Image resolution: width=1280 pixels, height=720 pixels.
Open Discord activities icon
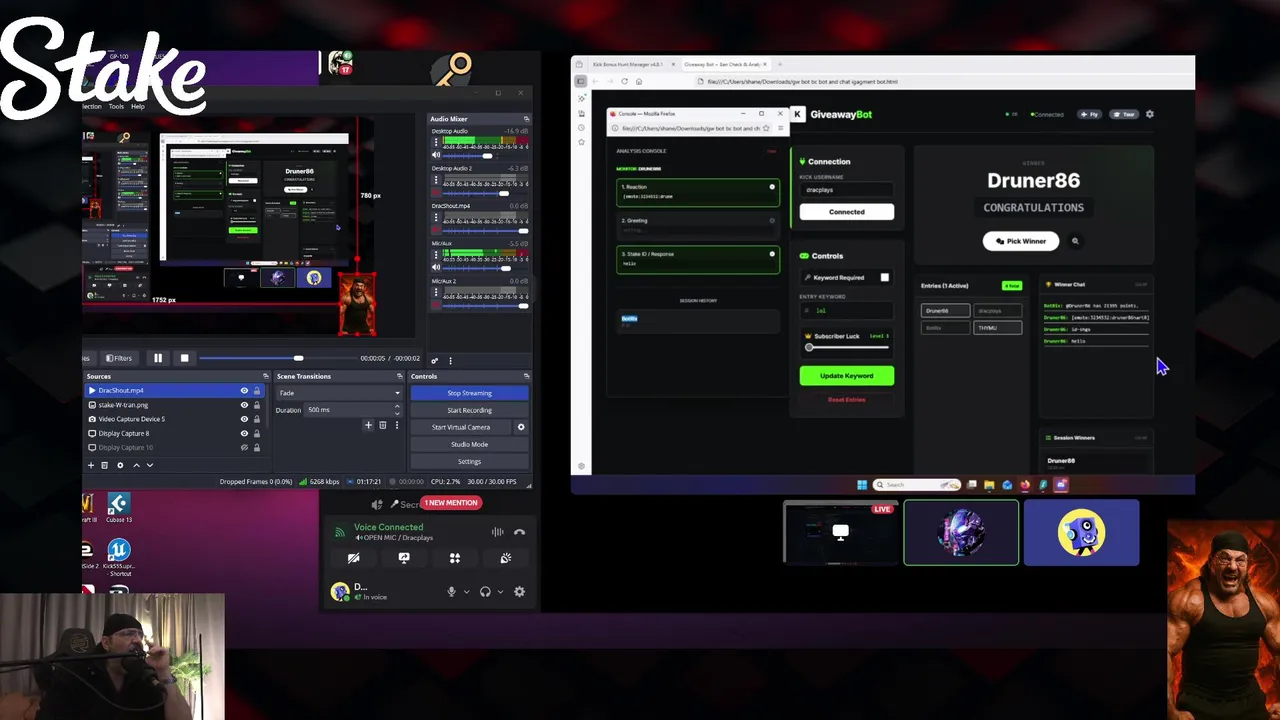455,558
